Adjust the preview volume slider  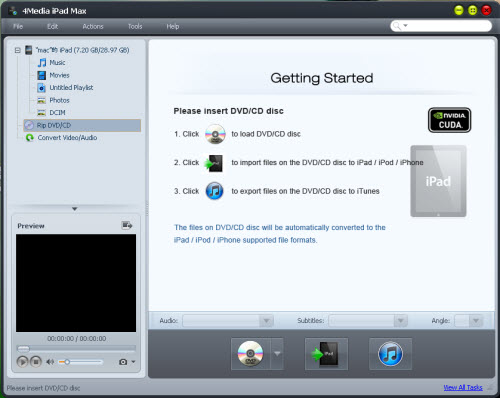(81, 362)
